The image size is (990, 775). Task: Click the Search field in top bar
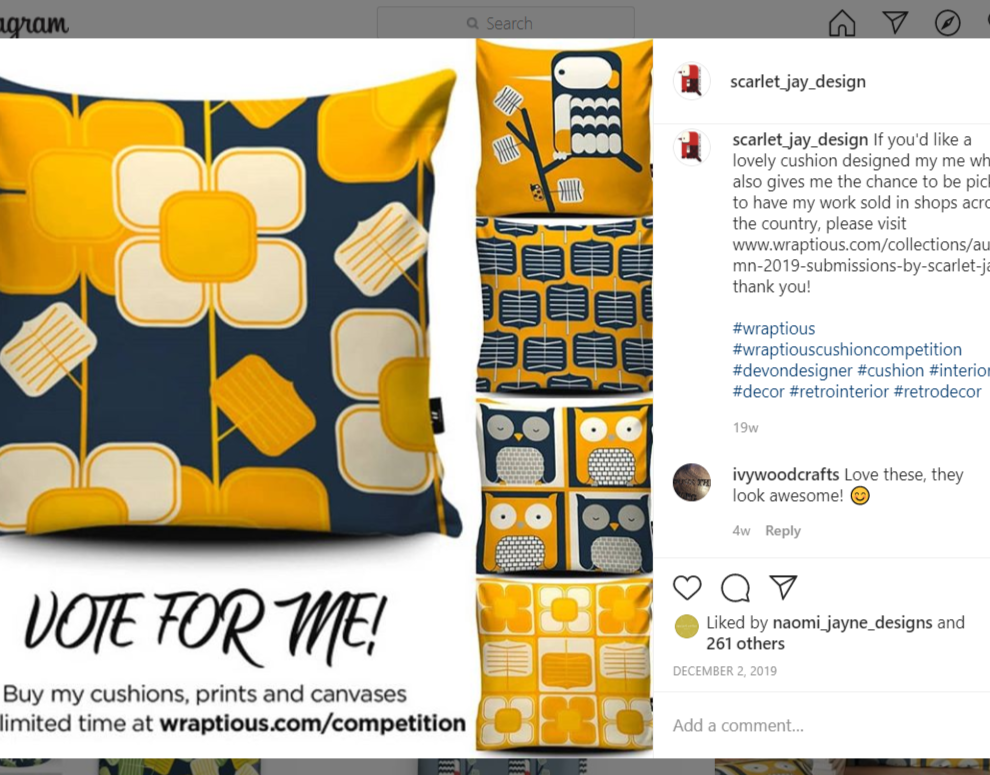click(506, 23)
